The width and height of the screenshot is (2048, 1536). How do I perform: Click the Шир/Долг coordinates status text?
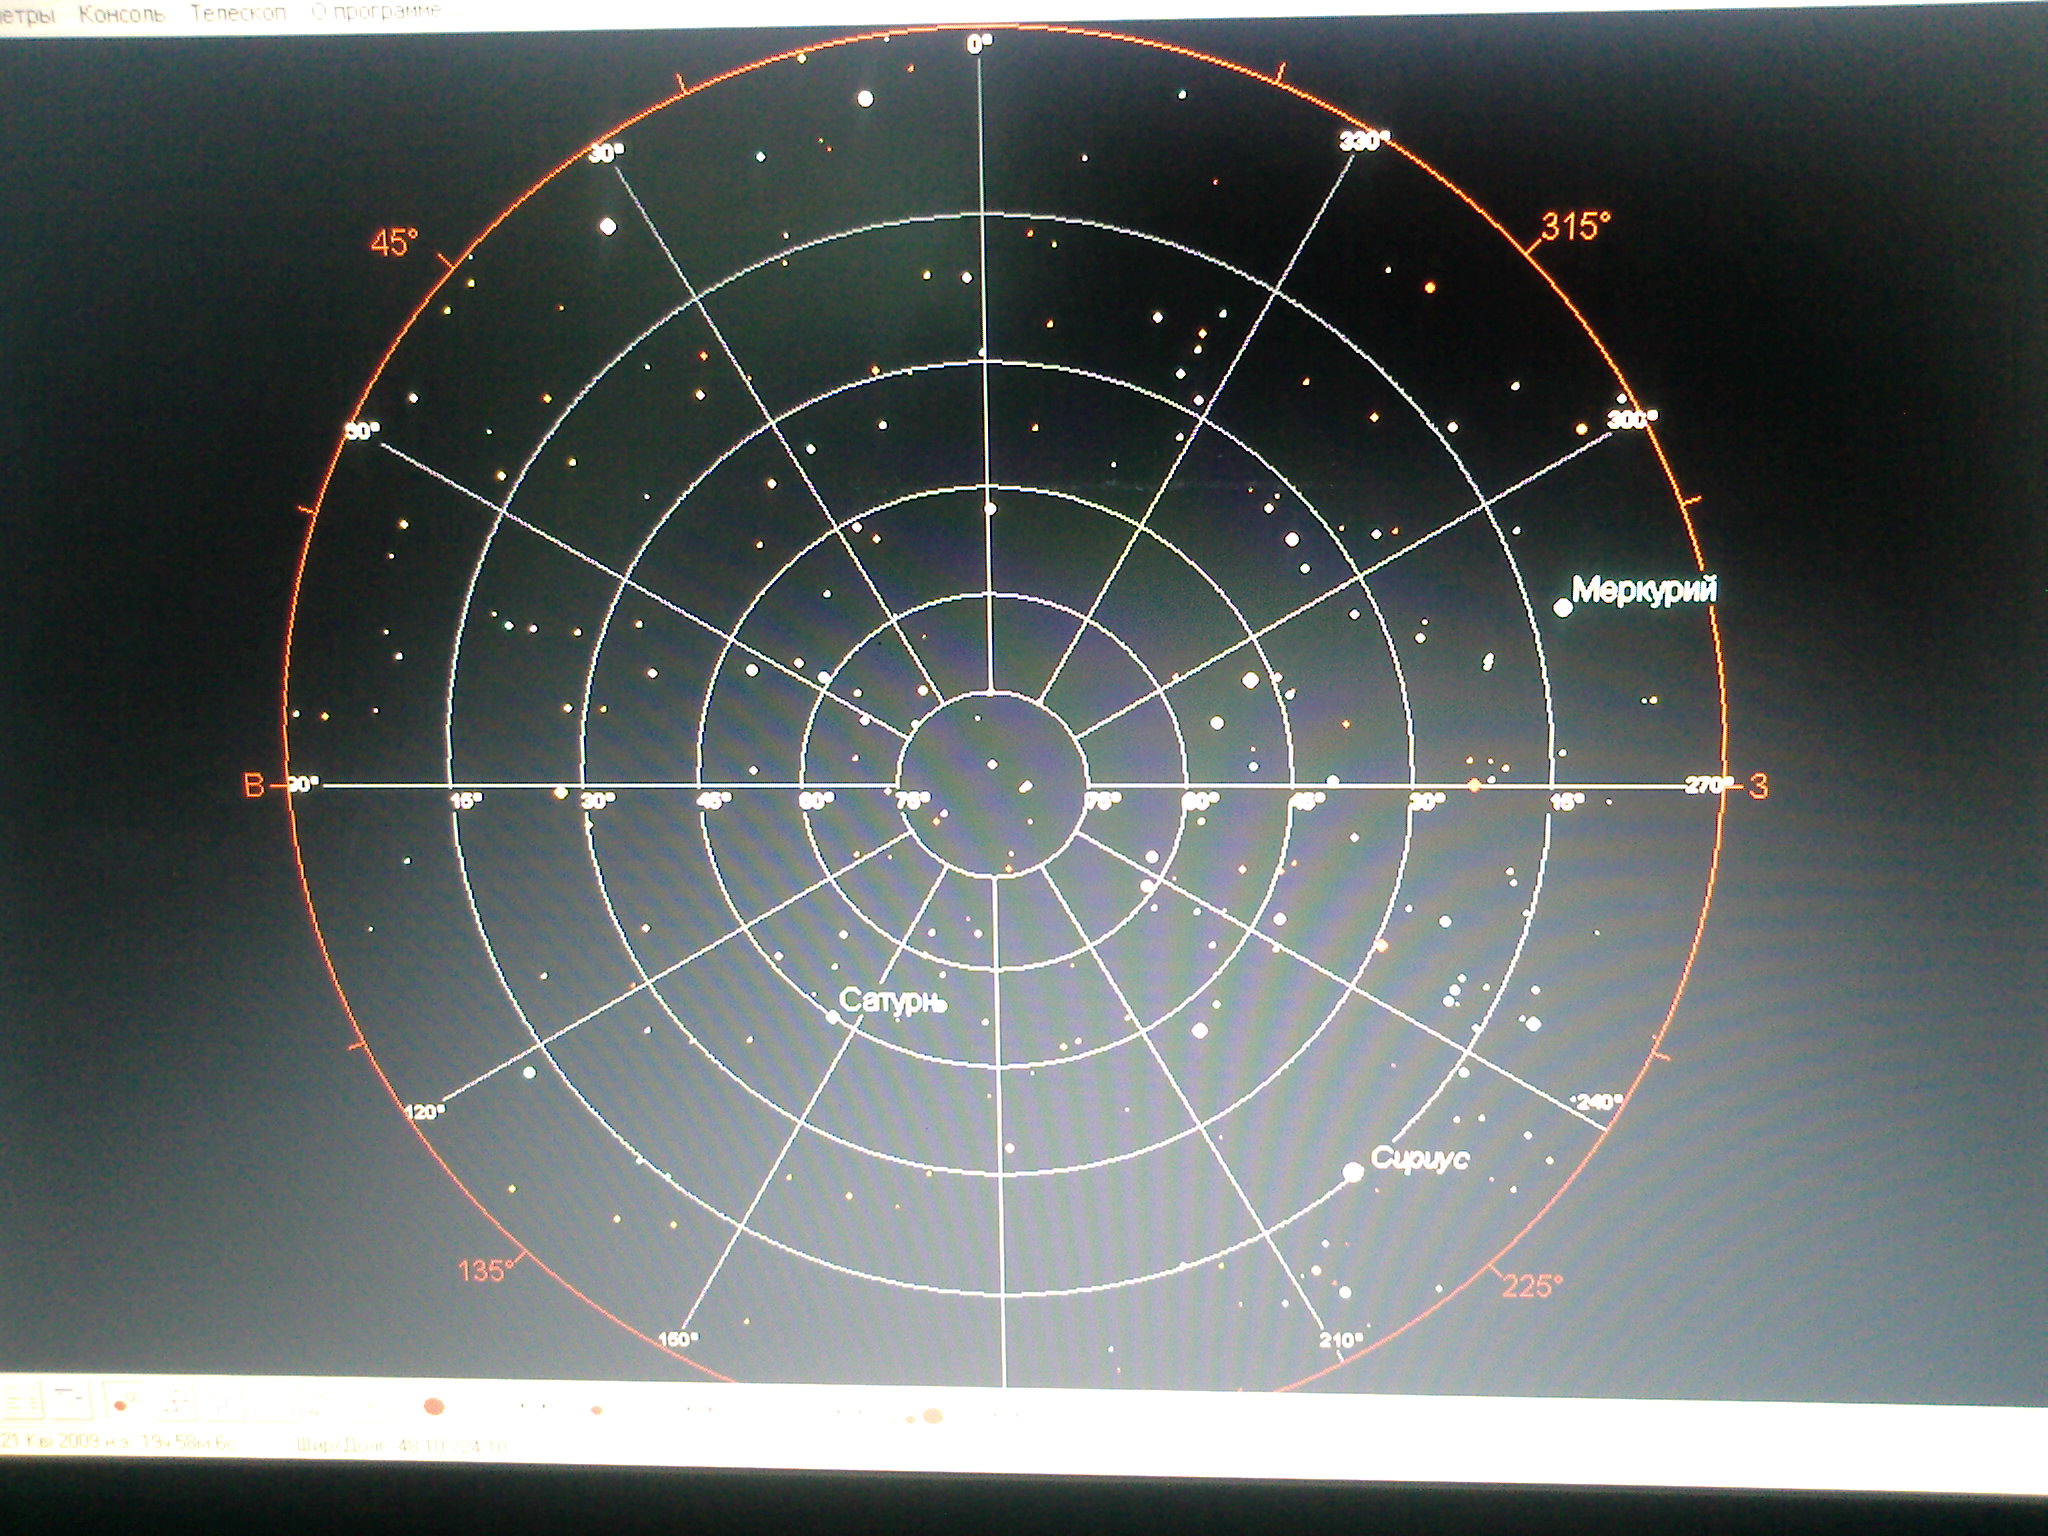(x=403, y=1446)
